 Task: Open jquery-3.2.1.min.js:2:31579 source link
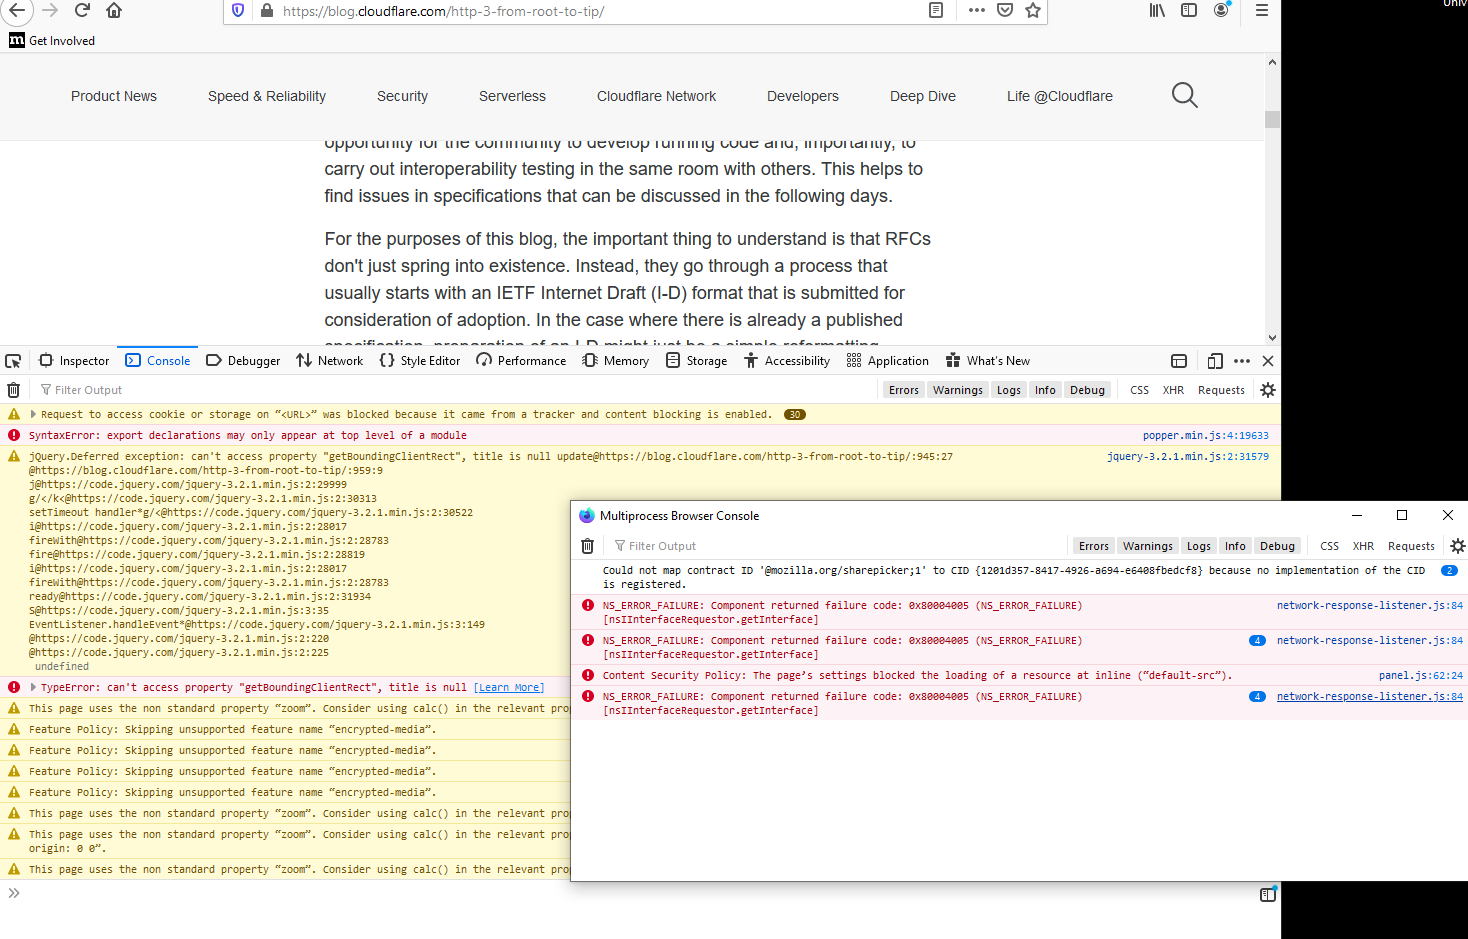1188,456
